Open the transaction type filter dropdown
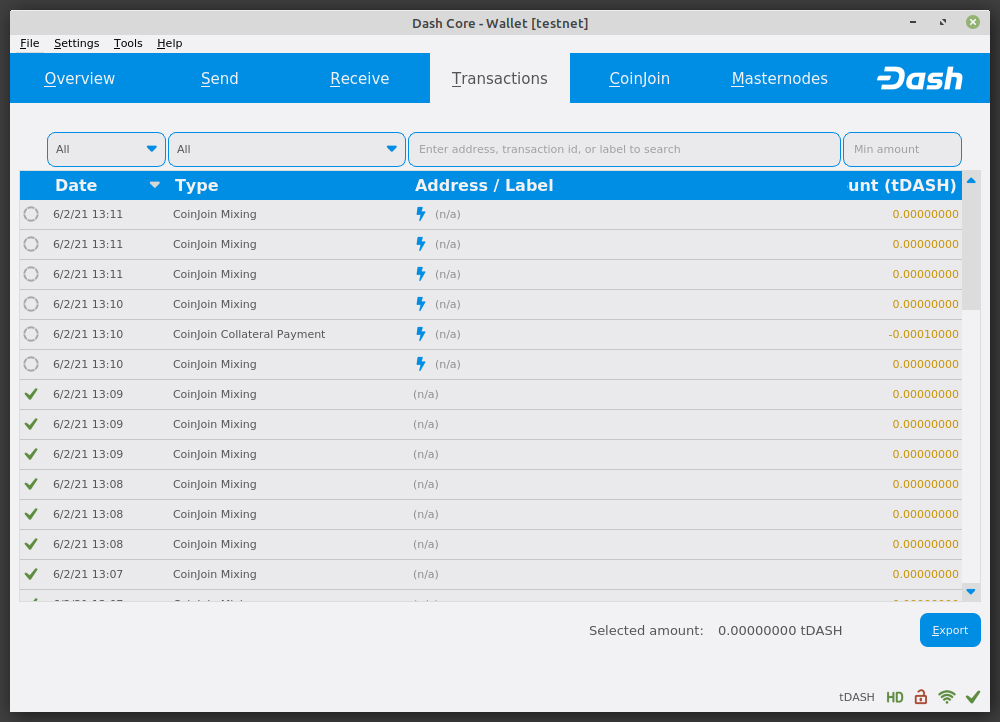The width and height of the screenshot is (1000, 722). (x=287, y=149)
